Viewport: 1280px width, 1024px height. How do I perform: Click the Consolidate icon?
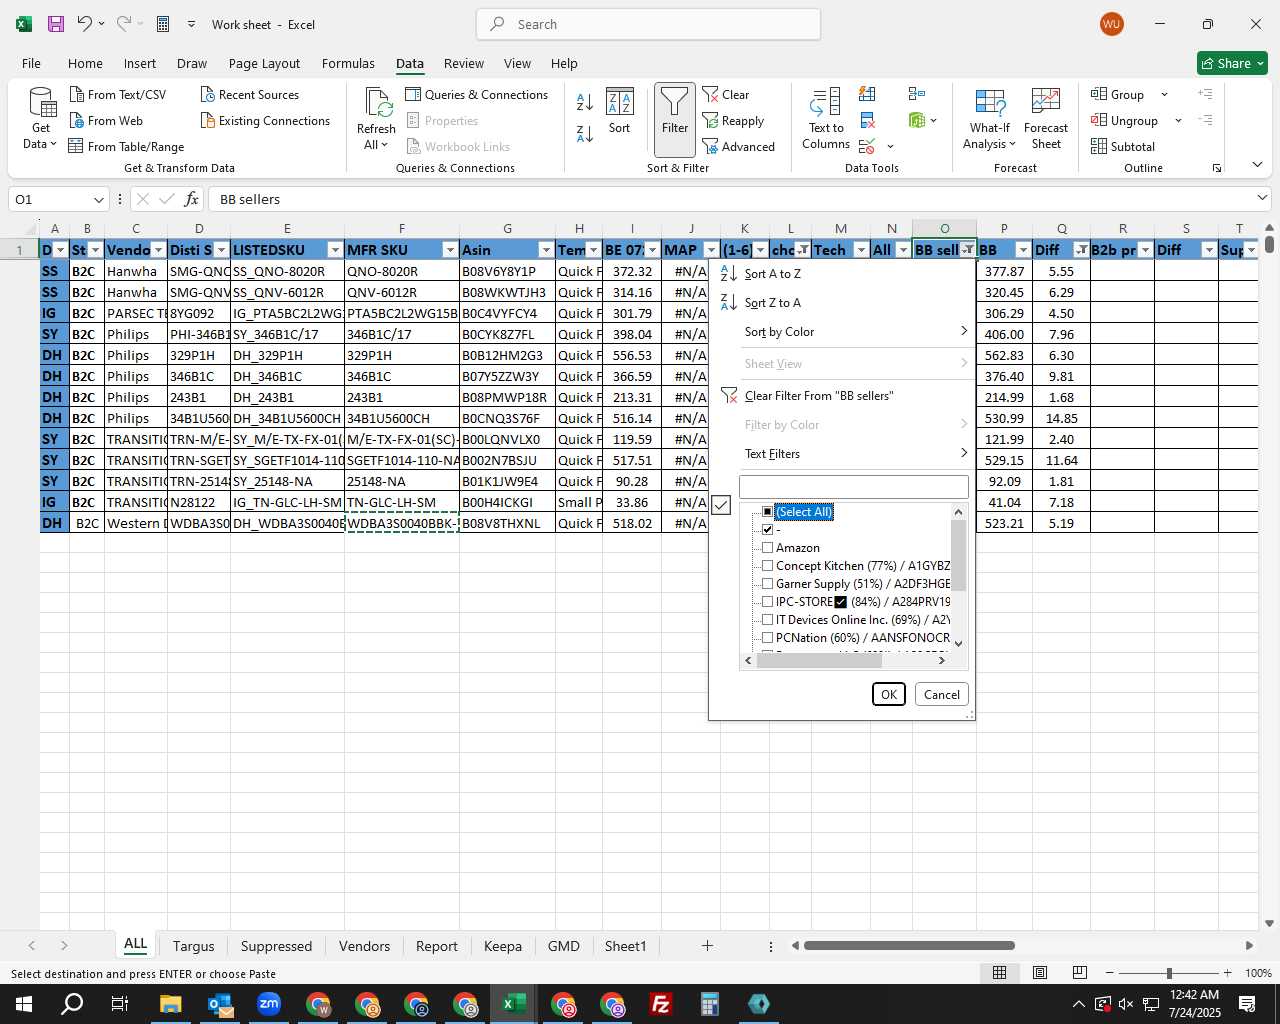pyautogui.click(x=917, y=94)
